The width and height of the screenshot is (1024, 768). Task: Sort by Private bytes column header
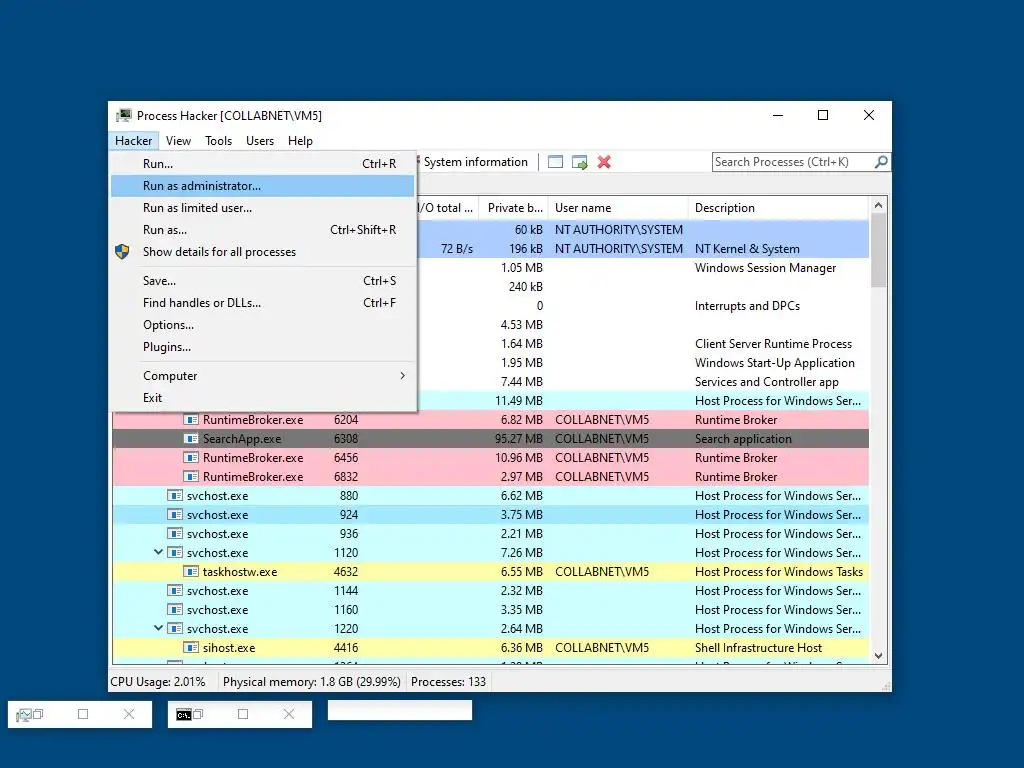coord(513,208)
